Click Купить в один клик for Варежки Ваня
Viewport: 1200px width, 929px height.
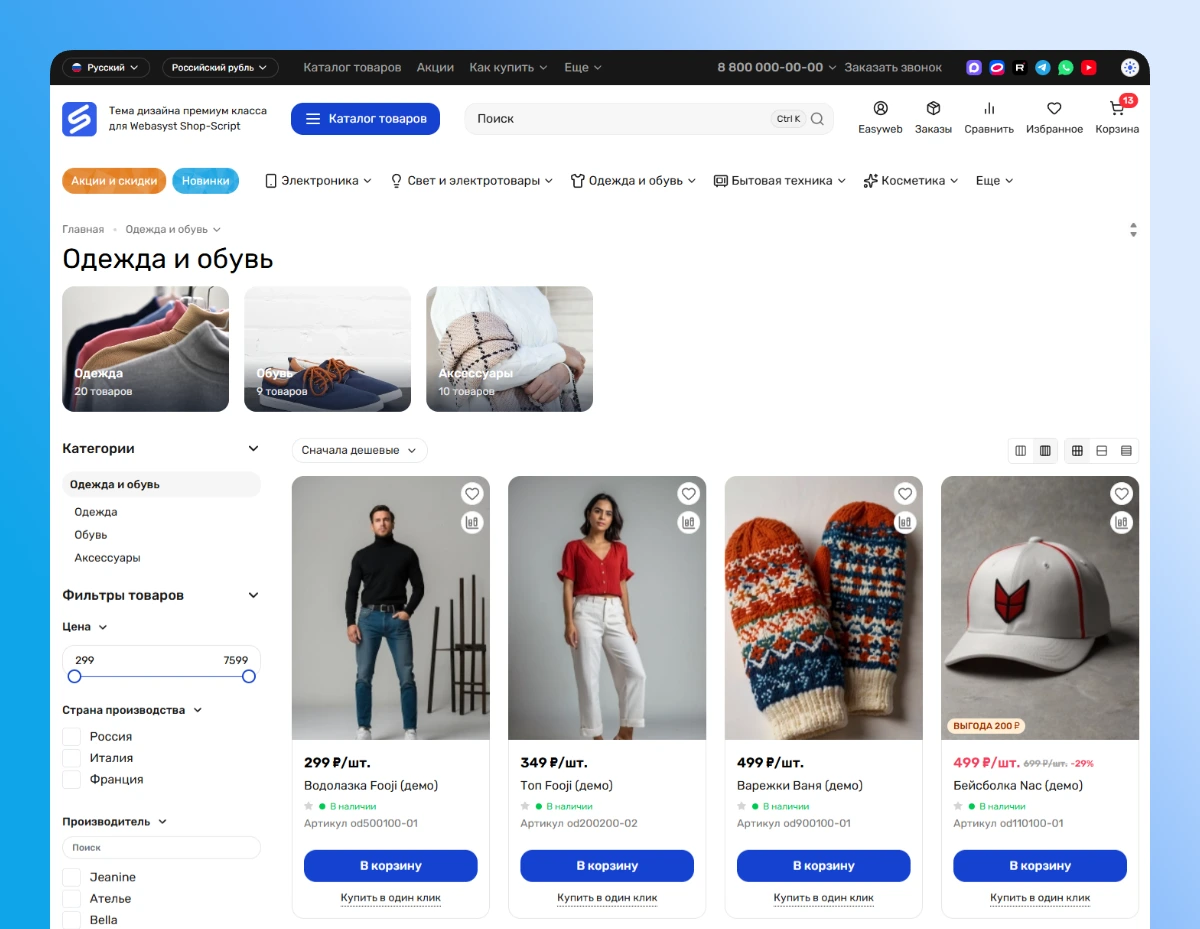[x=823, y=898]
